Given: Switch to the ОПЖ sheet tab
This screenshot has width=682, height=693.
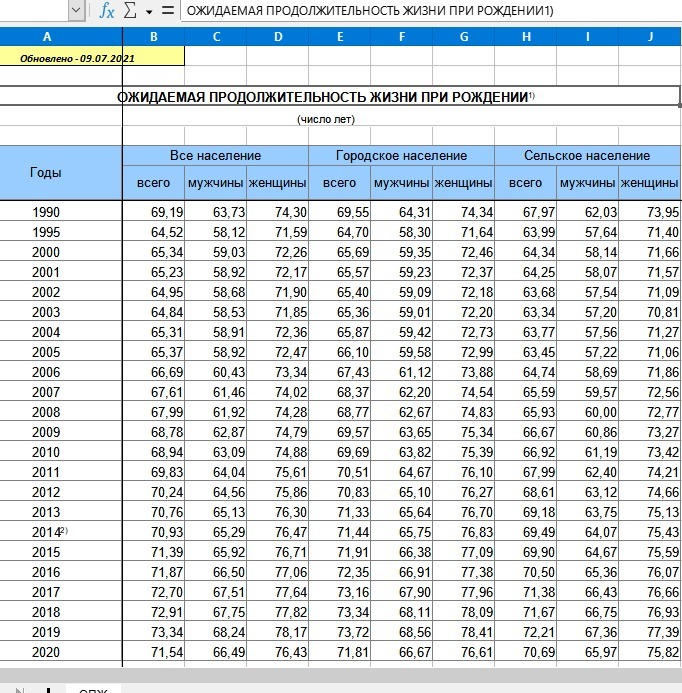Looking at the screenshot, I should pyautogui.click(x=93, y=687).
